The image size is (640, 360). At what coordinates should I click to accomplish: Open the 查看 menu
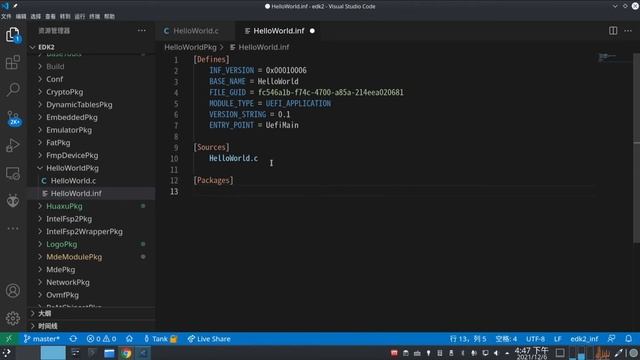[x=50, y=16]
